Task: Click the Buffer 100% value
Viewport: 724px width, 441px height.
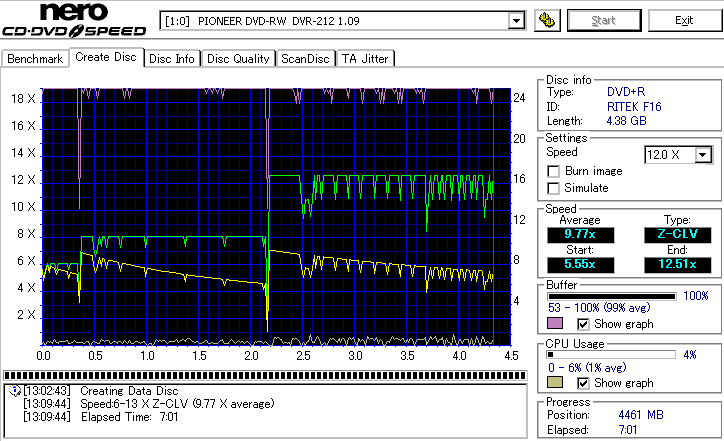Action: tap(696, 296)
